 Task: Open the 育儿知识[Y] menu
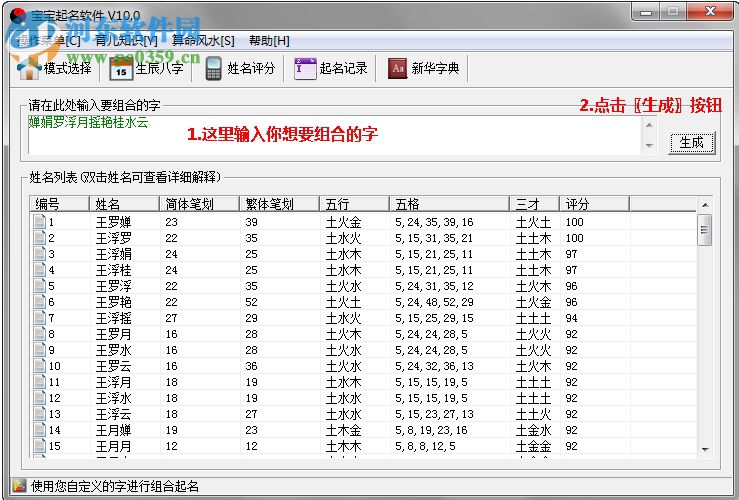point(126,41)
